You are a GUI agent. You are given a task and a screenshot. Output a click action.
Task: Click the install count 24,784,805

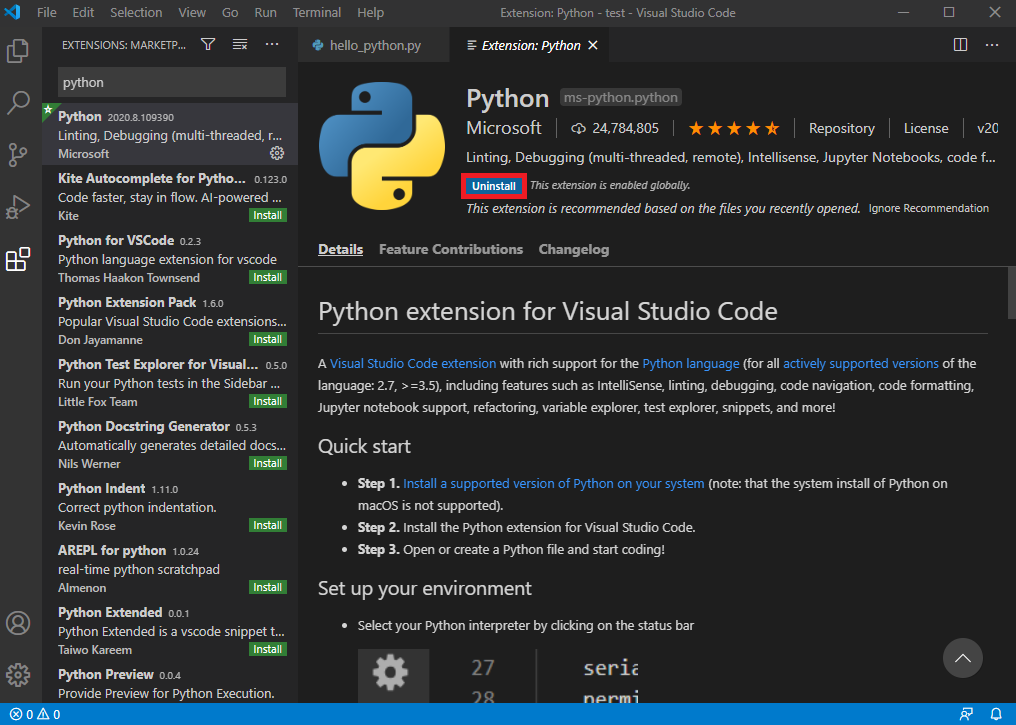pos(615,128)
